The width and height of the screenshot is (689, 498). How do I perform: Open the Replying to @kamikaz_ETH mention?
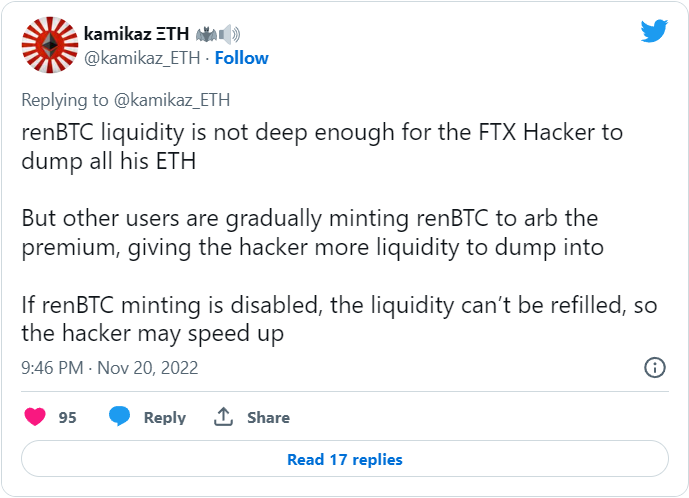tap(172, 100)
